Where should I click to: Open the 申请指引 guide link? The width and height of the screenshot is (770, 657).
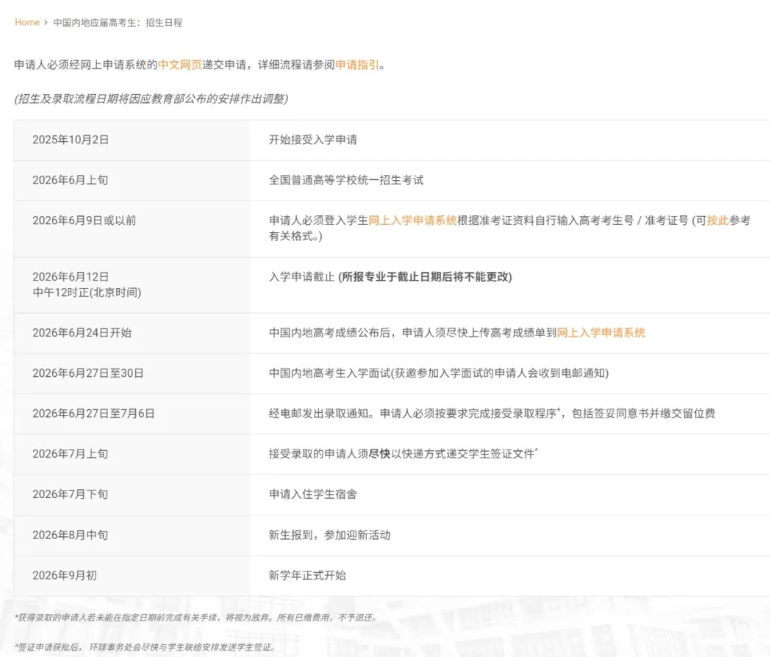point(357,65)
